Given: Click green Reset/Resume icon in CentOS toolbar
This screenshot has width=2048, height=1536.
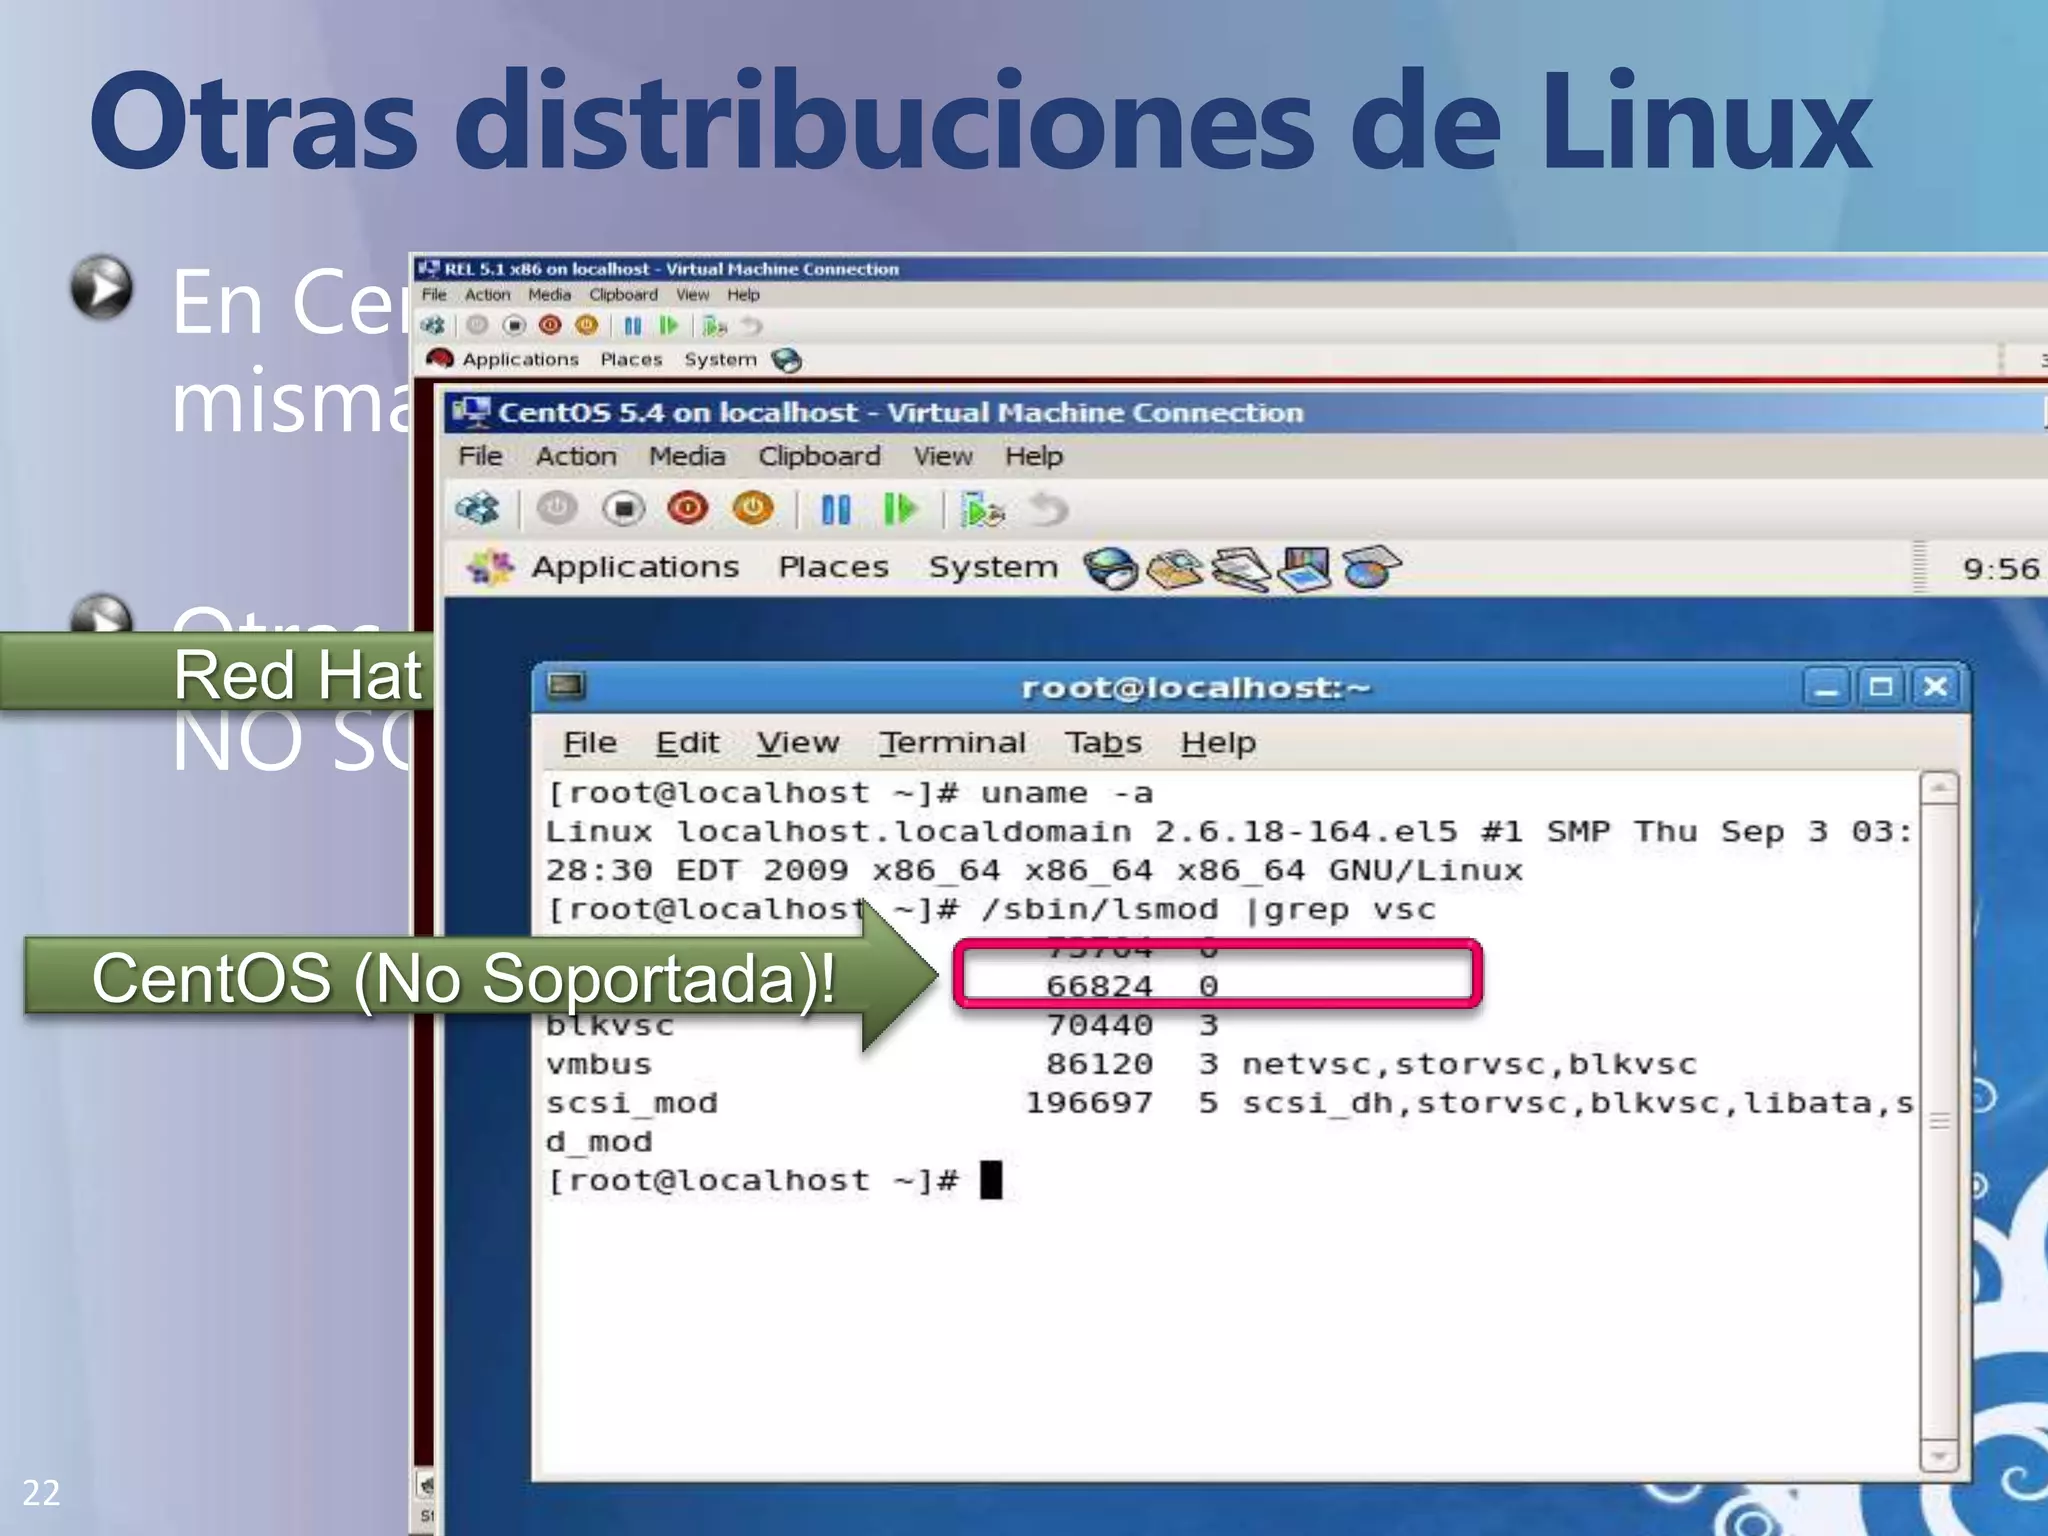Looking at the screenshot, I should point(900,510).
